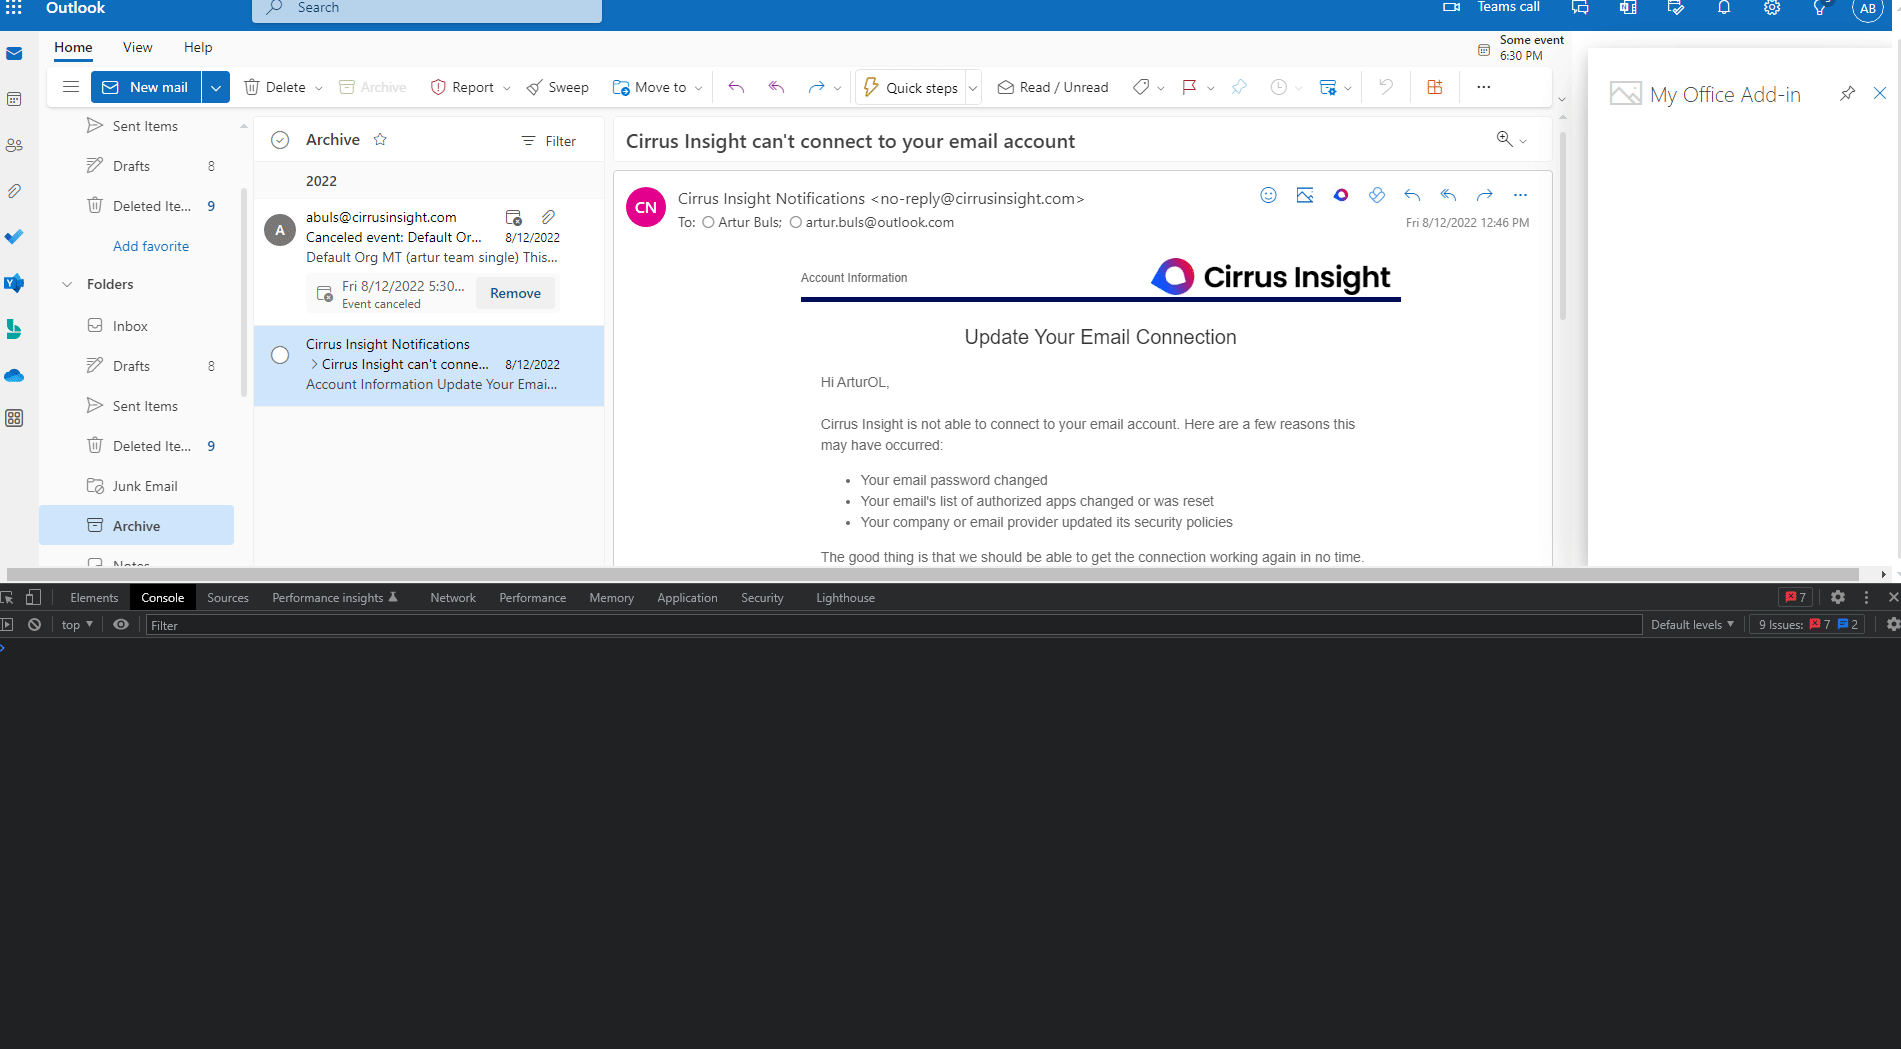Open Filter in message list

(549, 141)
